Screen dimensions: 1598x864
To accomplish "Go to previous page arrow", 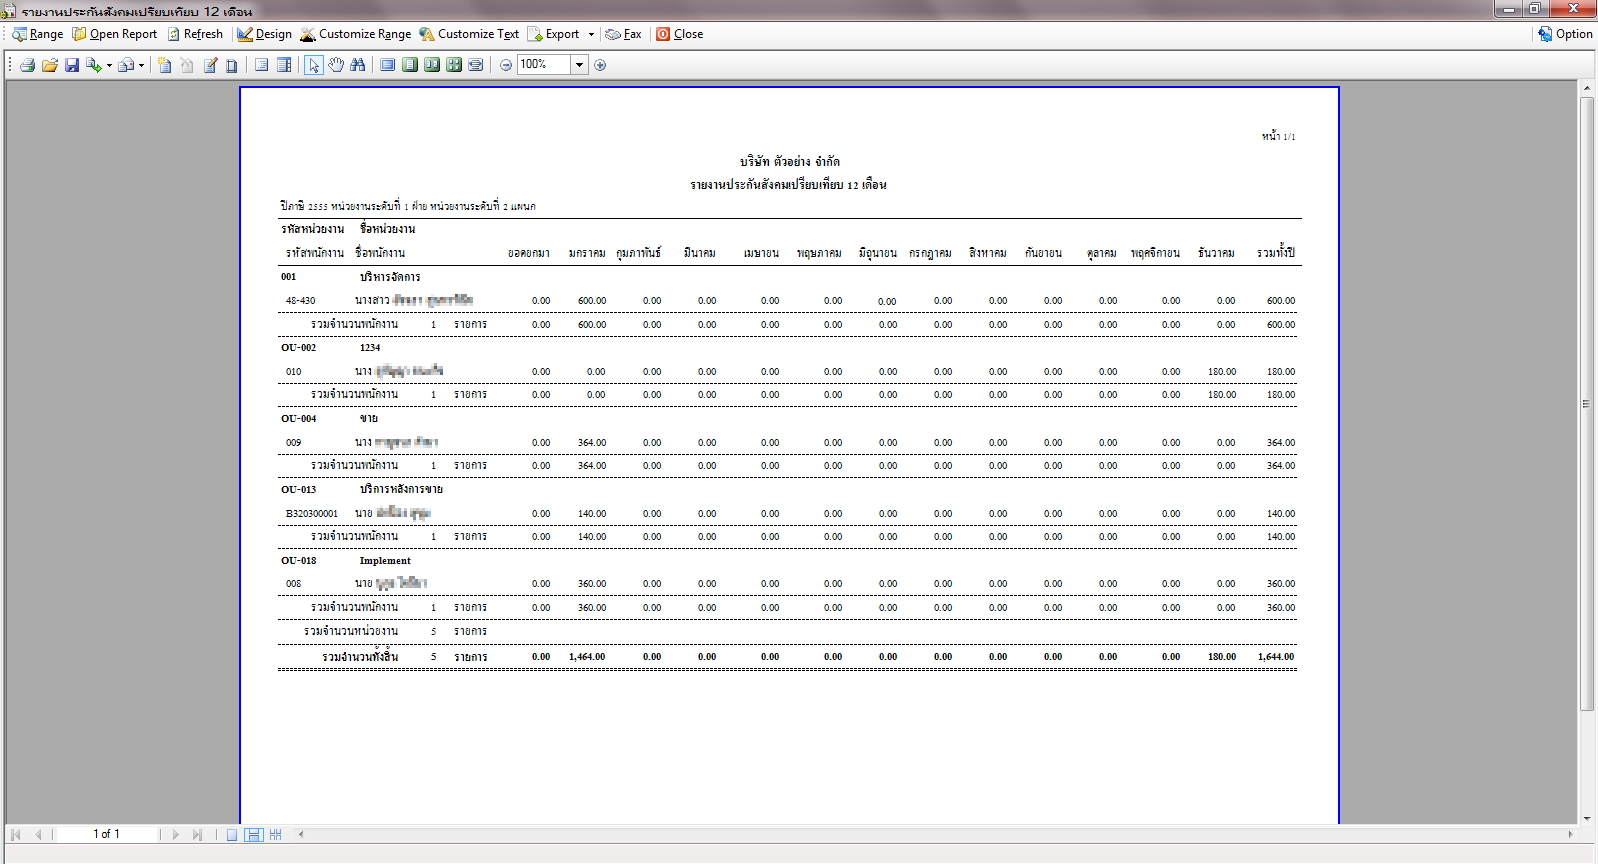I will click(x=38, y=834).
